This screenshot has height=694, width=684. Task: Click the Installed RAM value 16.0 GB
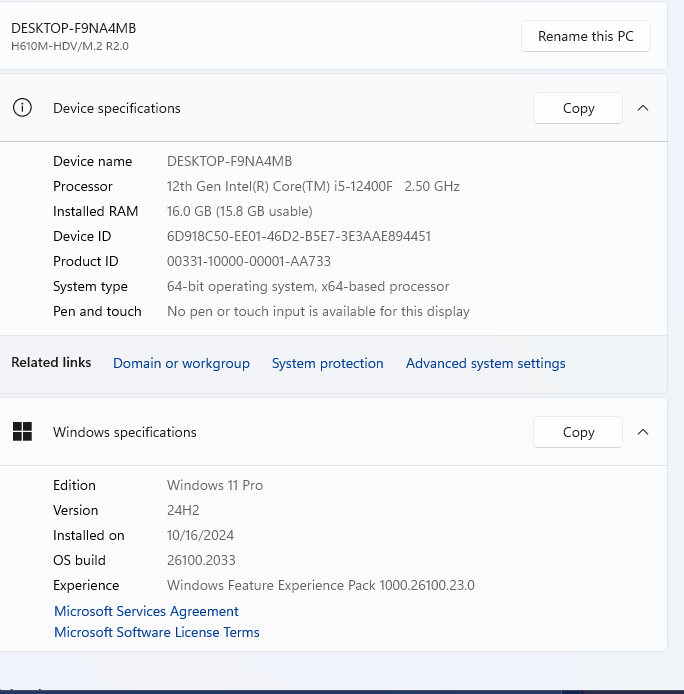[240, 211]
